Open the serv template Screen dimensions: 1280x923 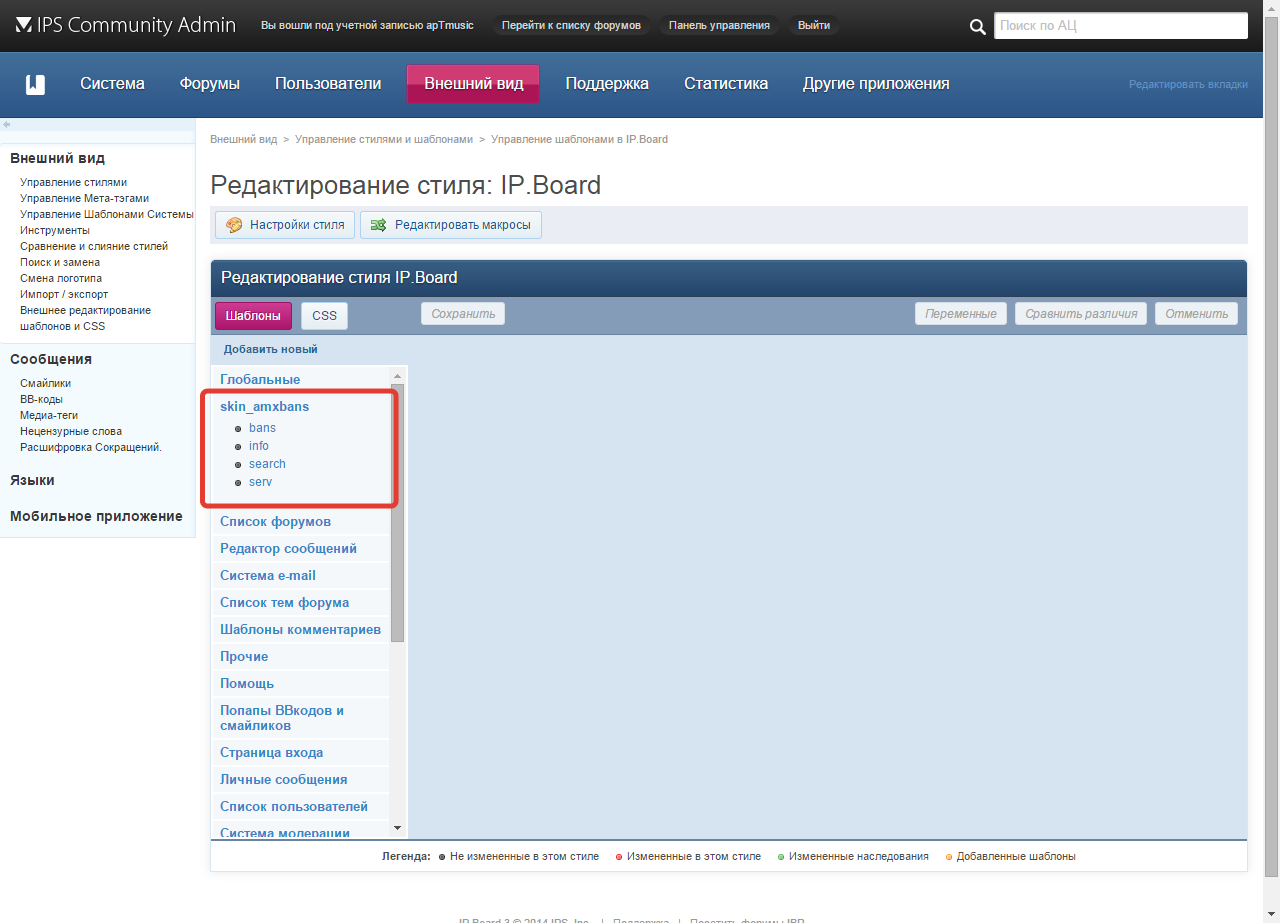(260, 482)
